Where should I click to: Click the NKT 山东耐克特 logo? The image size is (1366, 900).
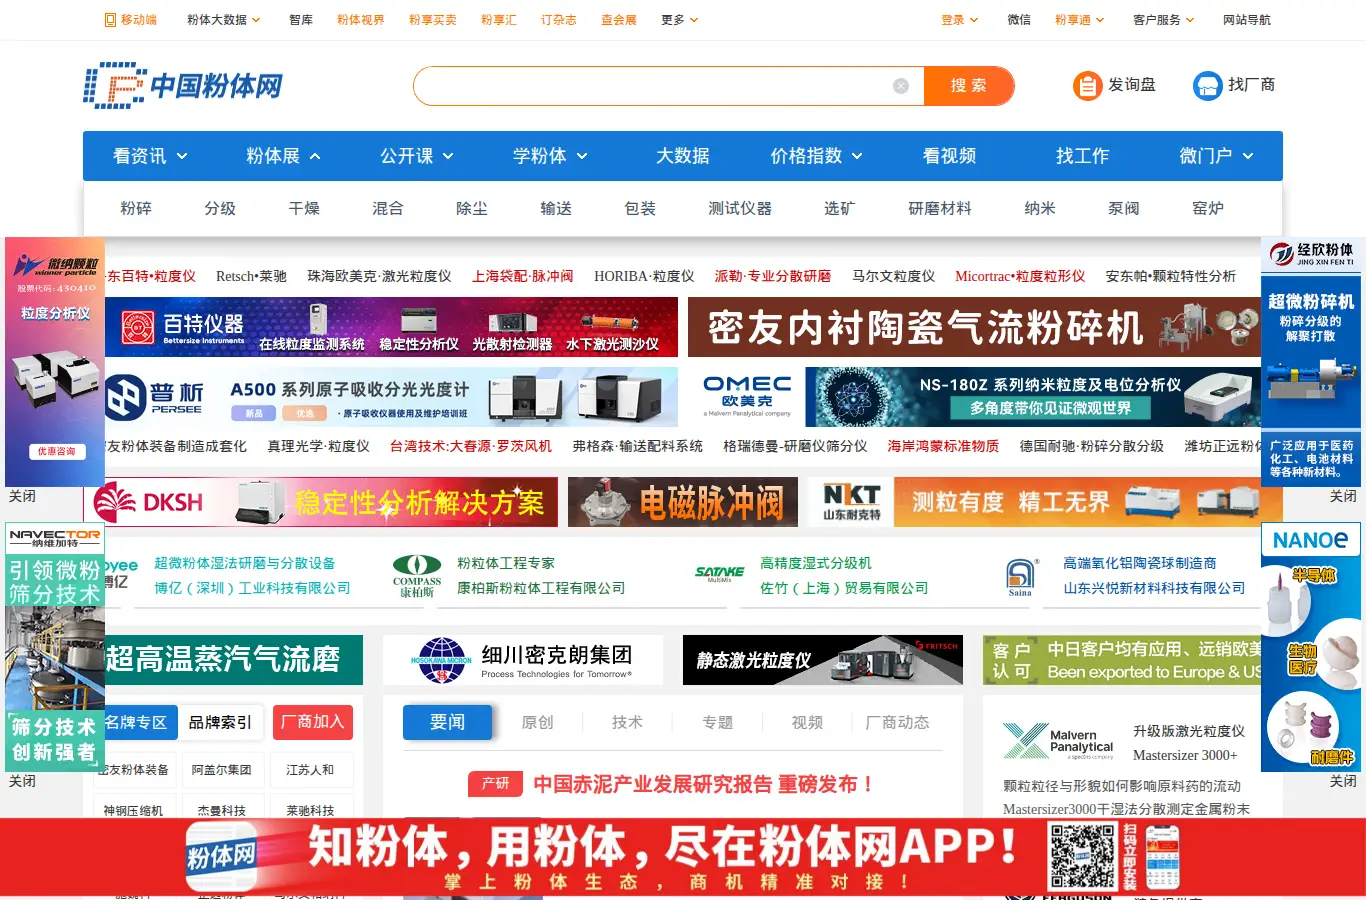[x=852, y=502]
